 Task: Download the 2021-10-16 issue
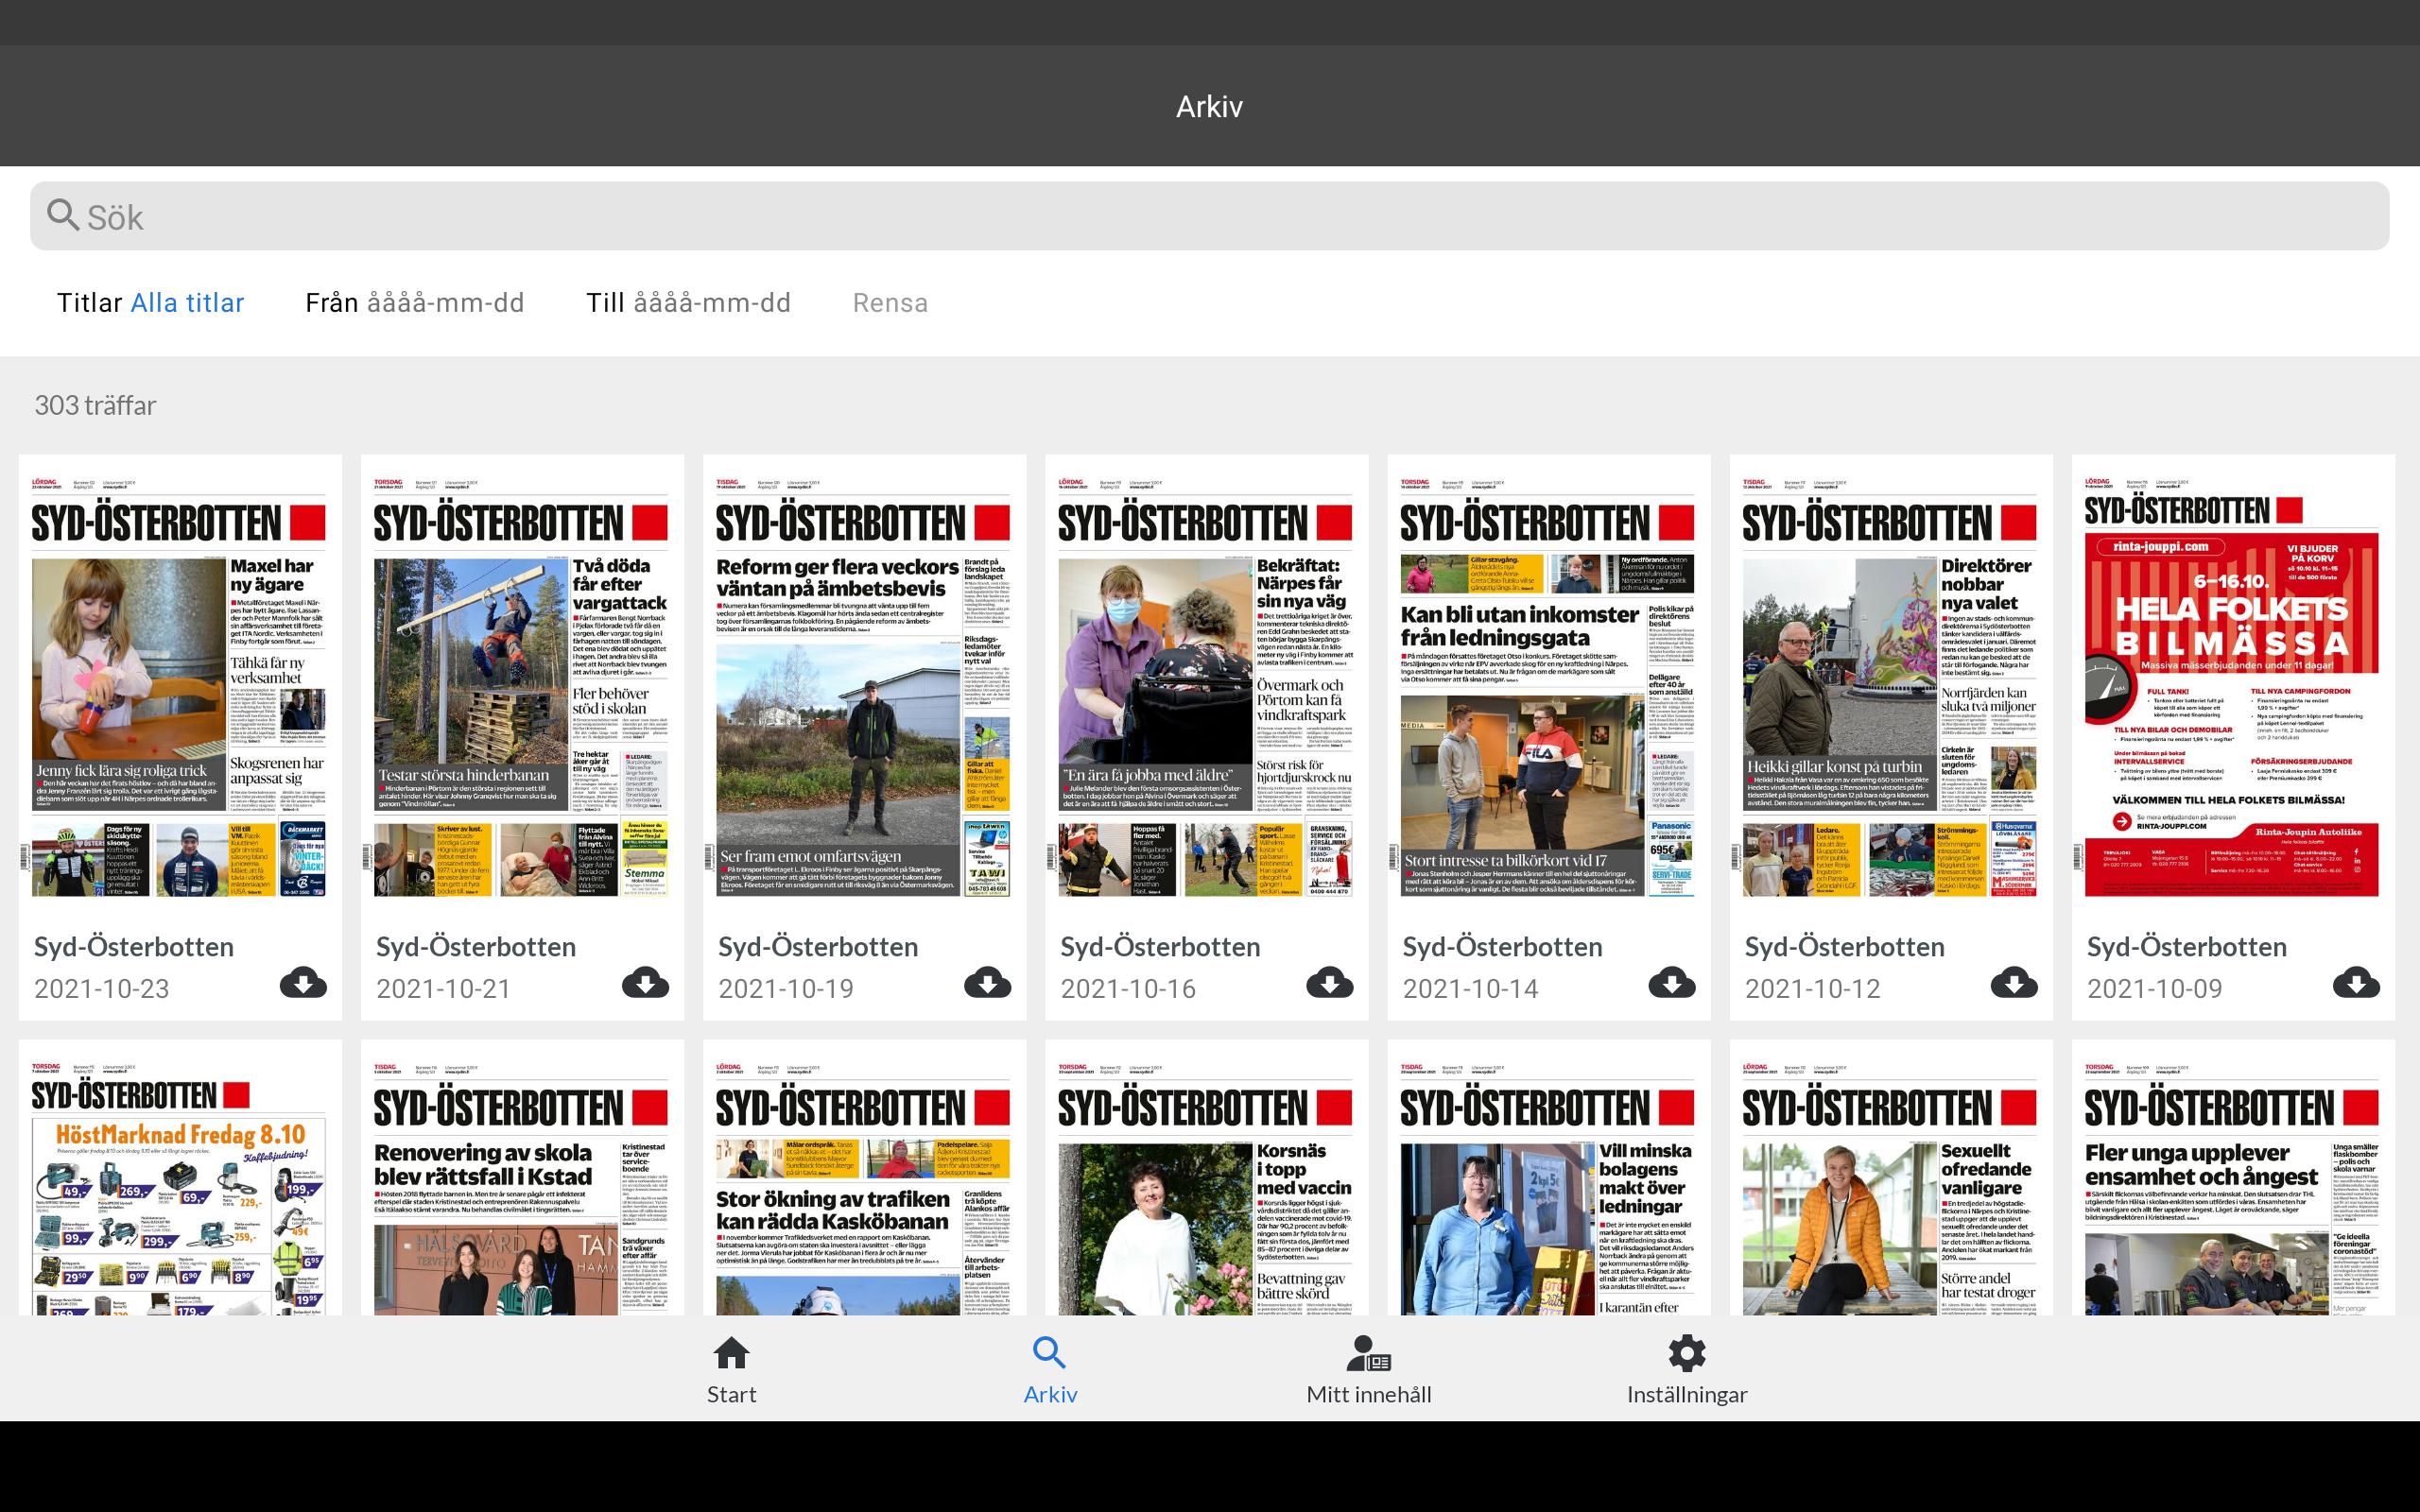point(1329,983)
